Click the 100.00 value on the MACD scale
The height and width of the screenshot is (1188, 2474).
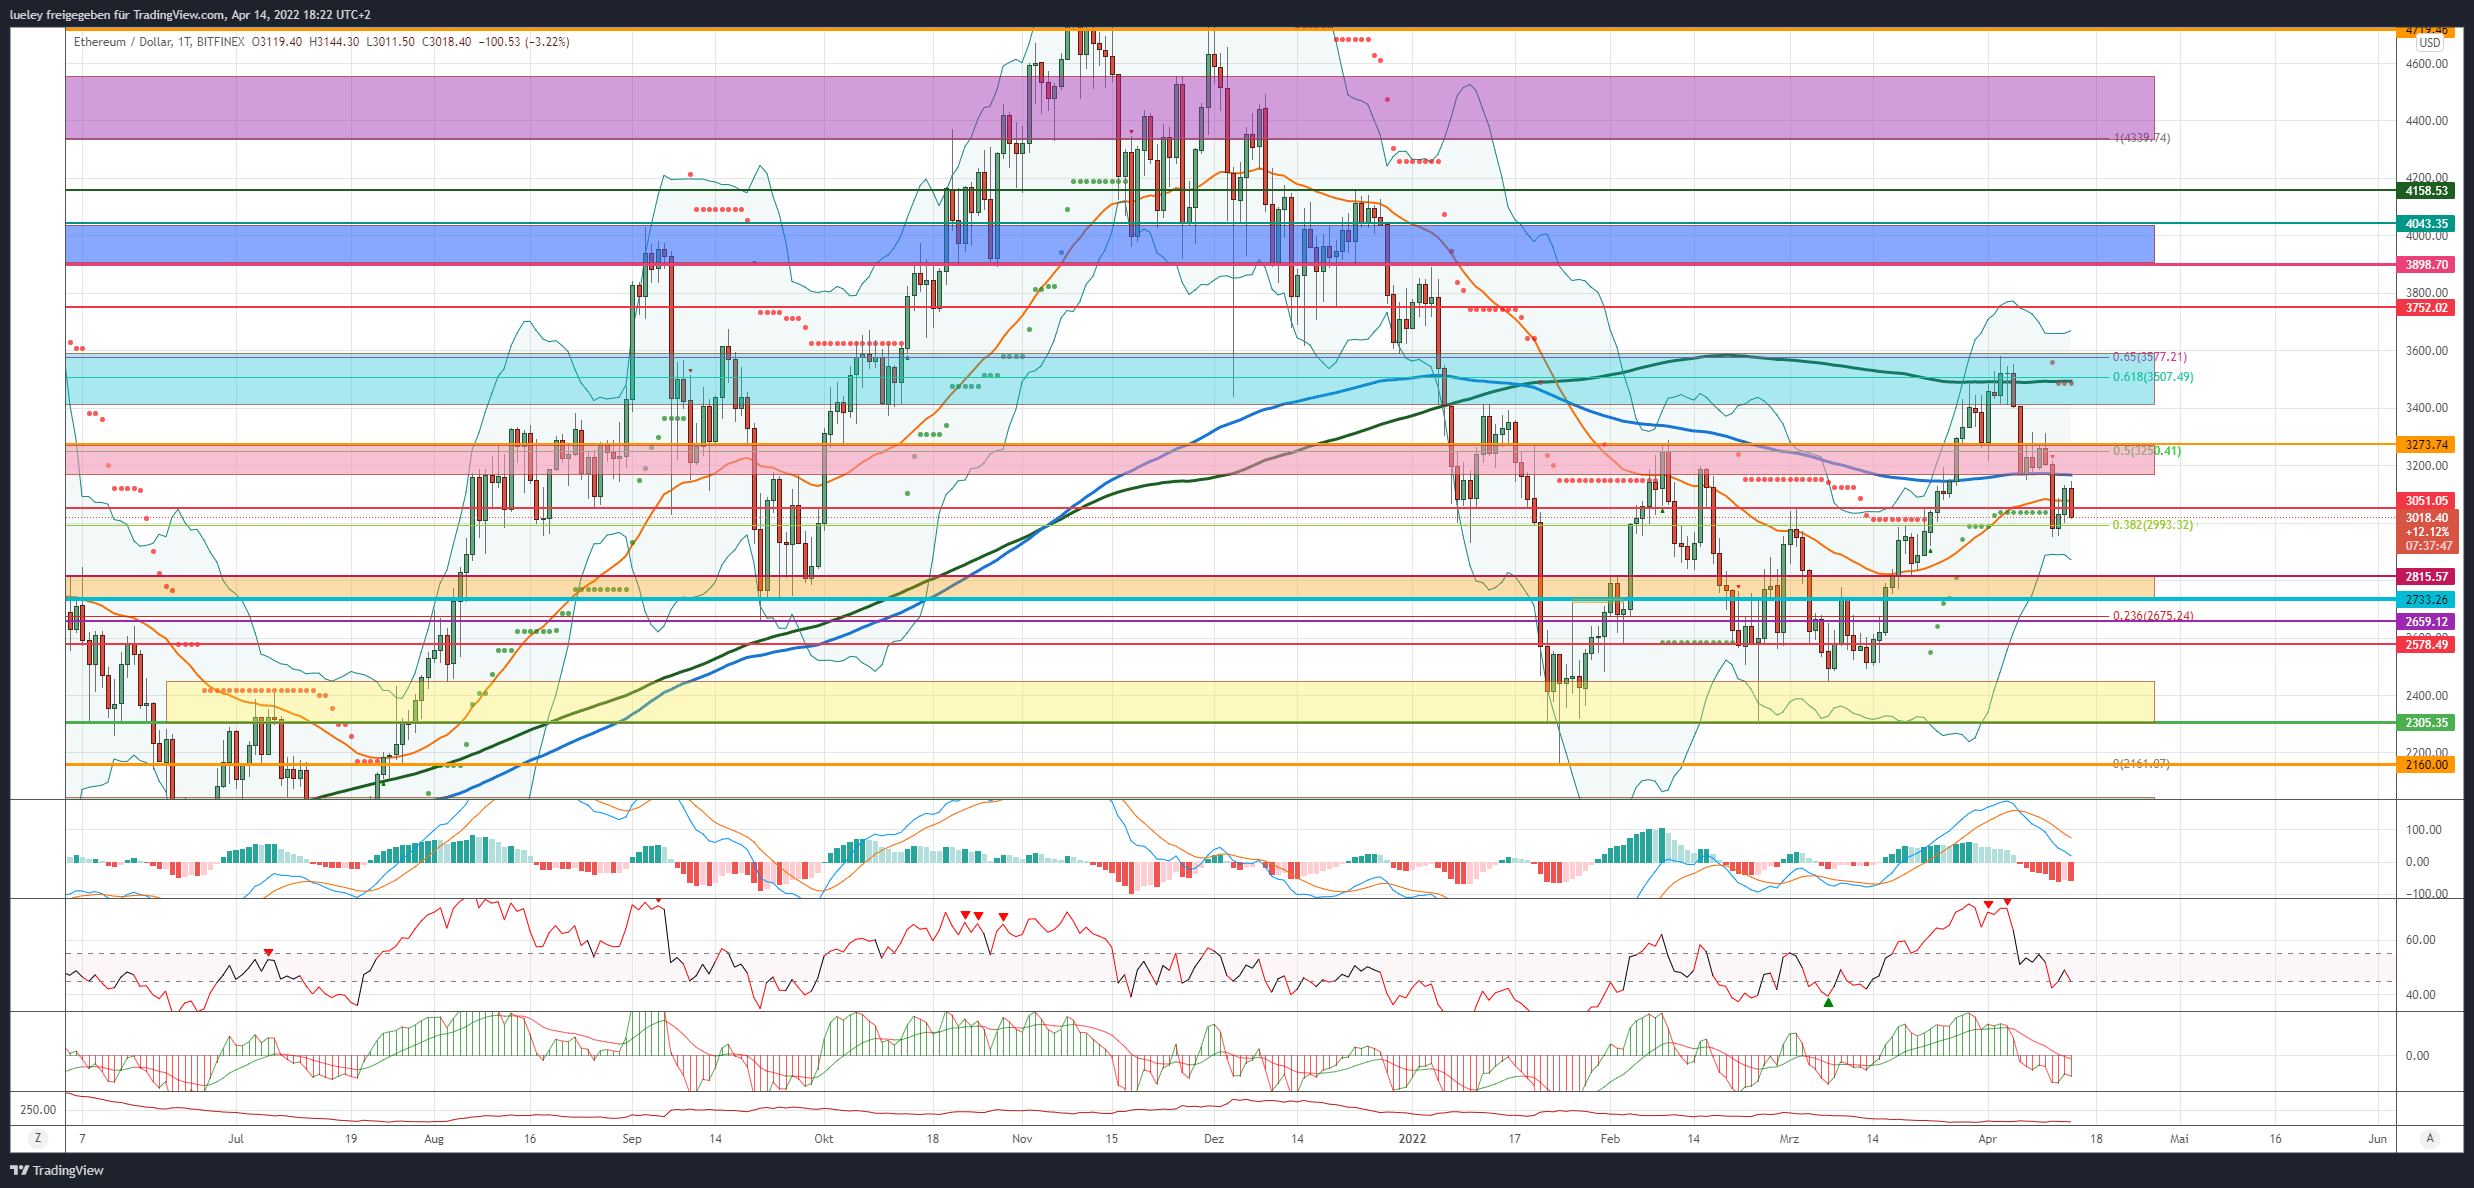(2424, 830)
